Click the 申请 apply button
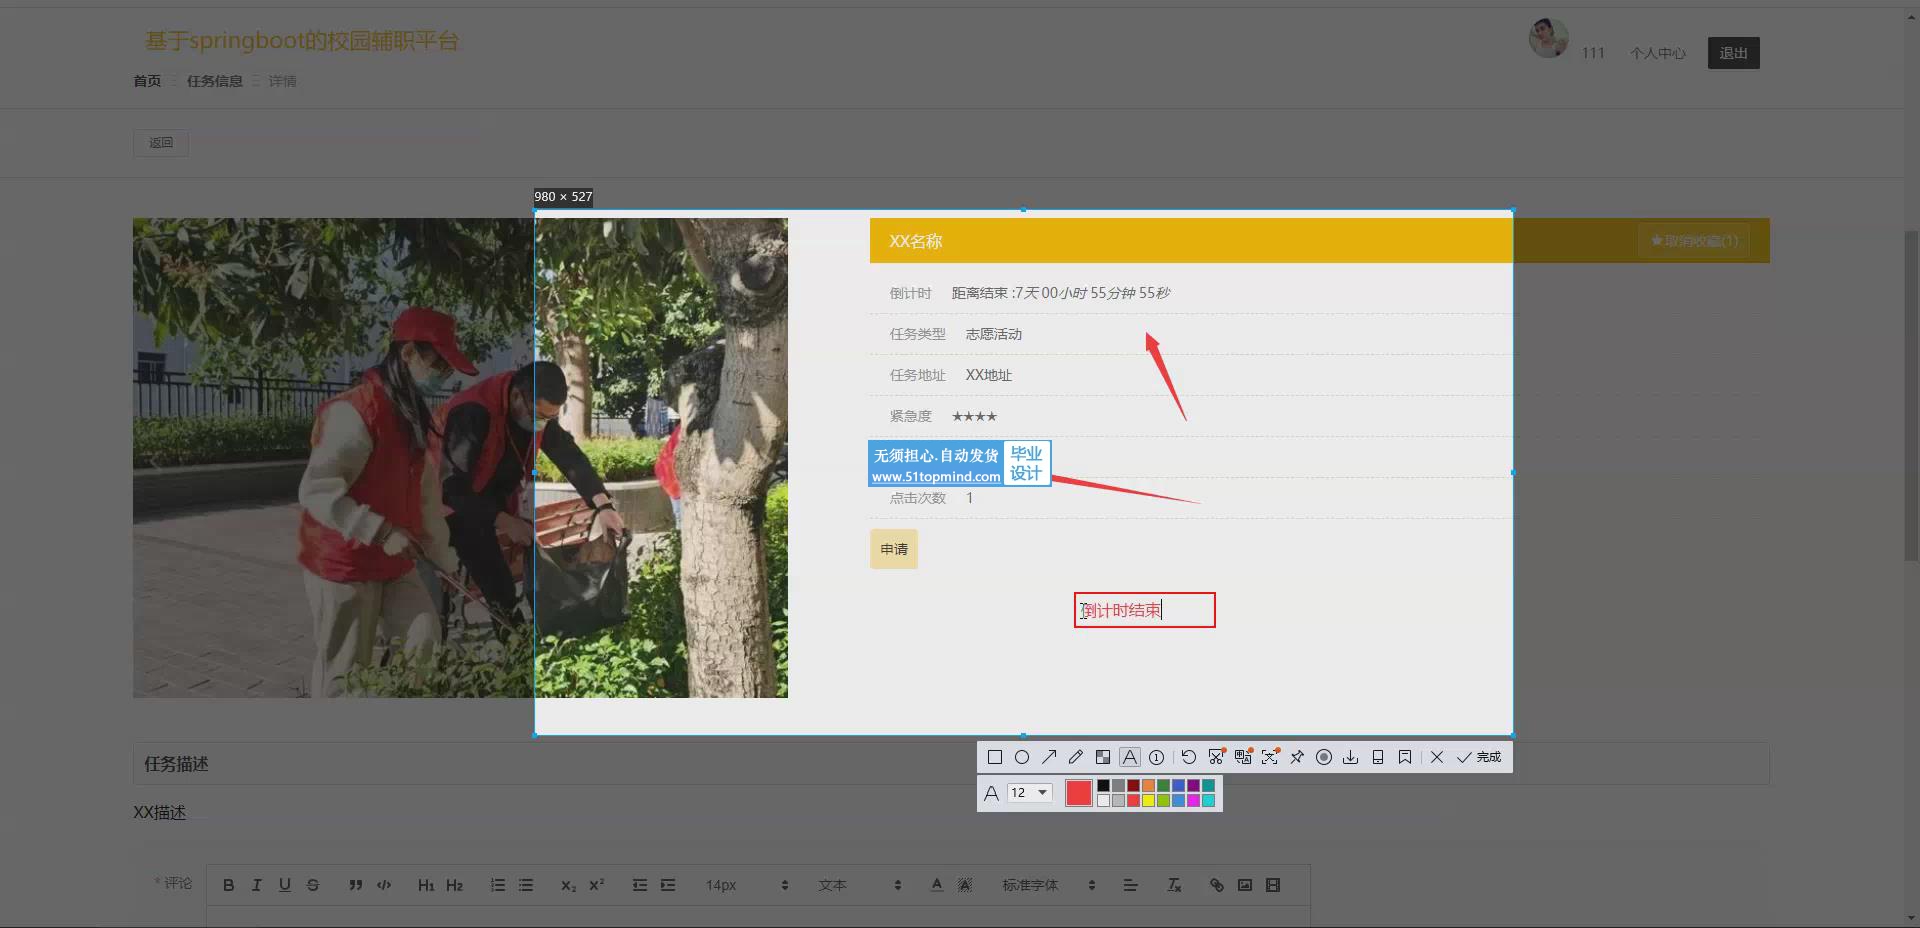The image size is (1920, 928). click(893, 549)
